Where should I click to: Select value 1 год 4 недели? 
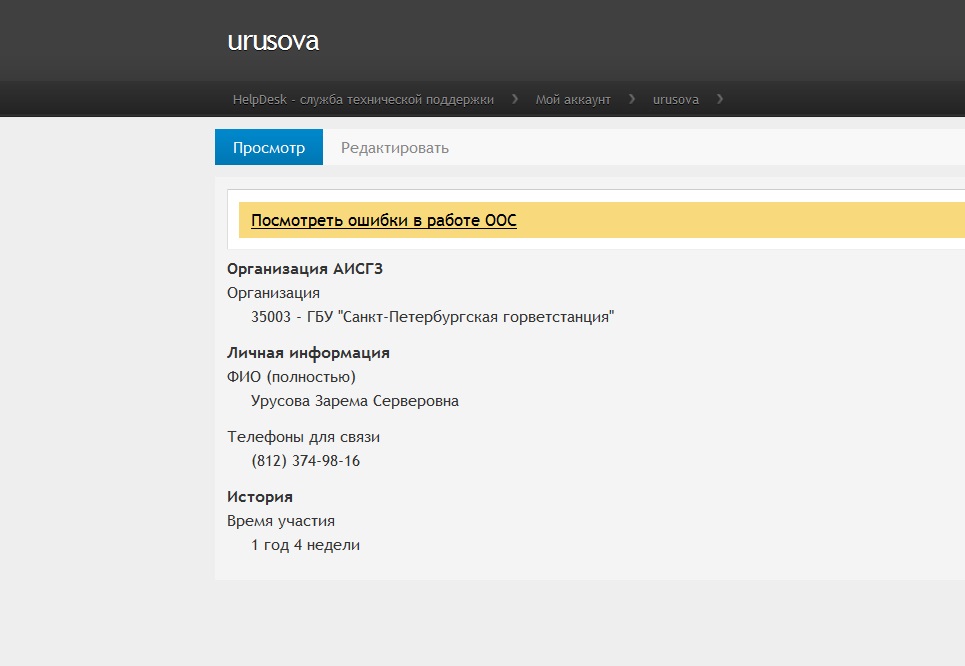[305, 545]
